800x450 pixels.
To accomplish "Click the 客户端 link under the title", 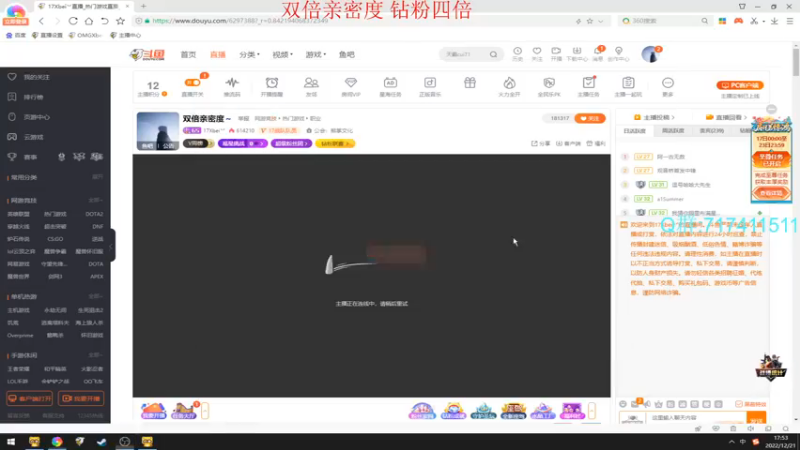I will (x=568, y=143).
